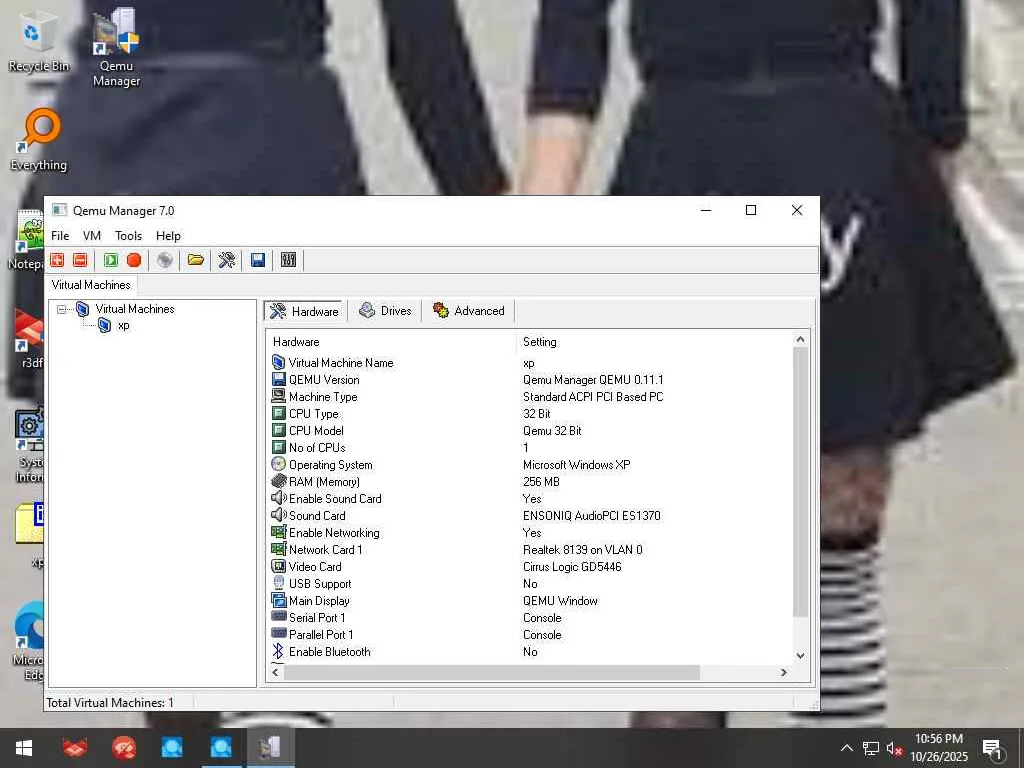Select the Virtual Machines panel tab
This screenshot has height=768, width=1024.
(x=91, y=285)
